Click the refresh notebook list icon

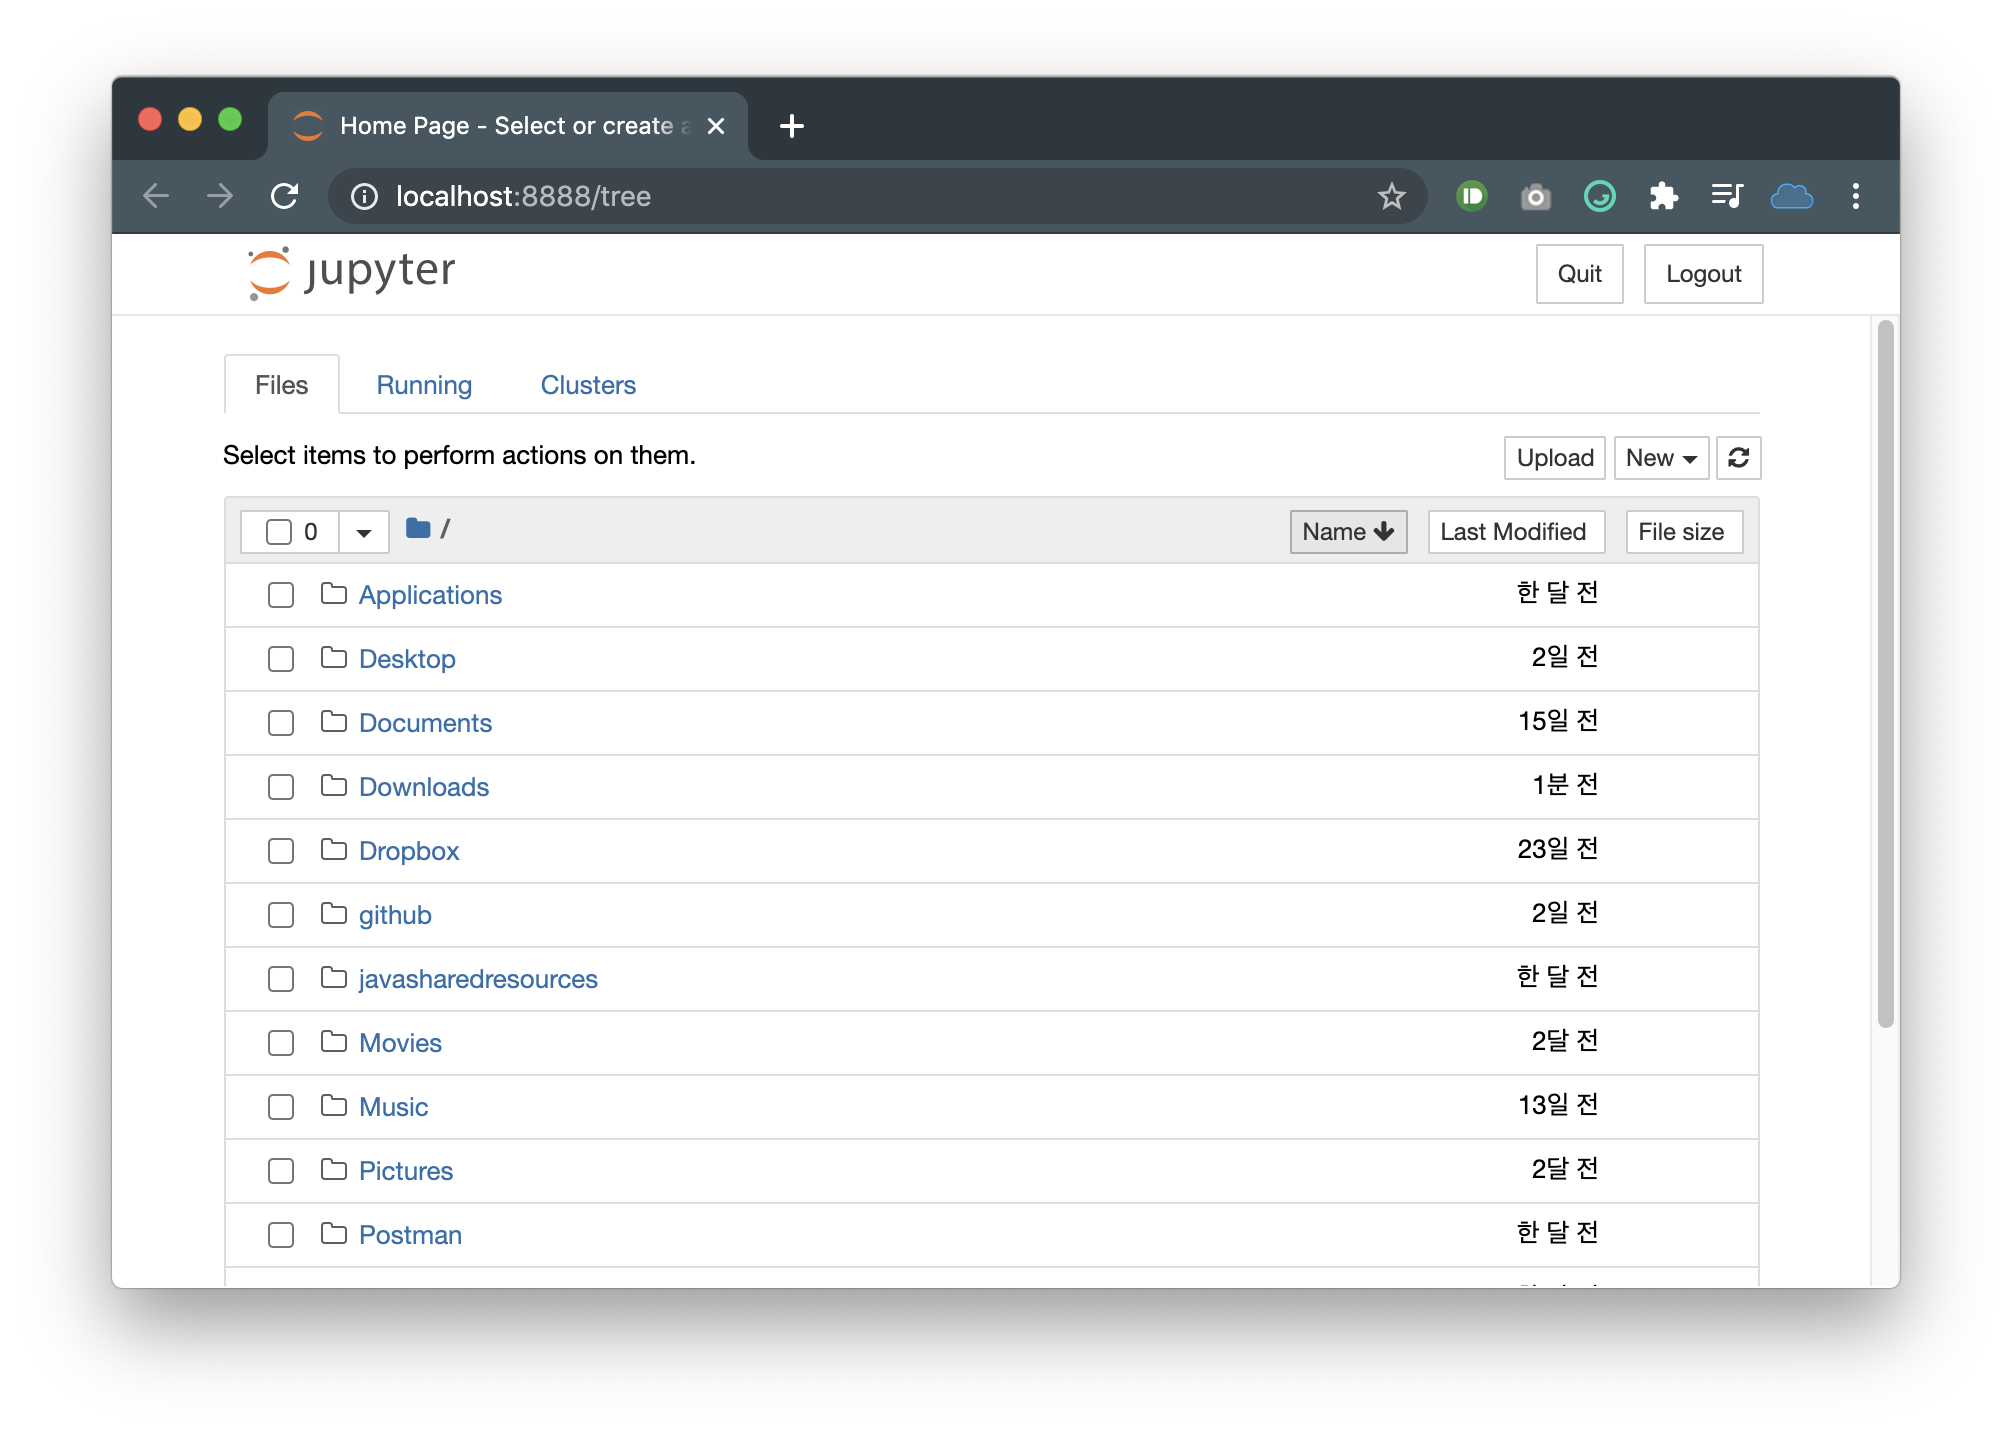tap(1738, 458)
